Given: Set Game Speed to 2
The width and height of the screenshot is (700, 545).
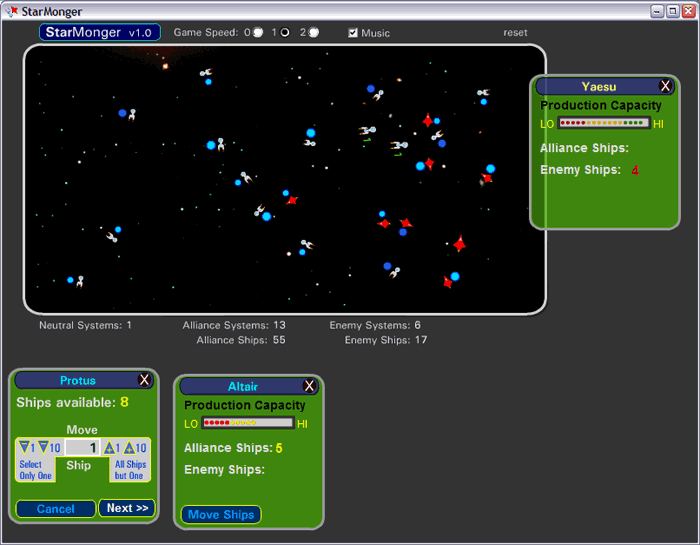Looking at the screenshot, I should (314, 32).
